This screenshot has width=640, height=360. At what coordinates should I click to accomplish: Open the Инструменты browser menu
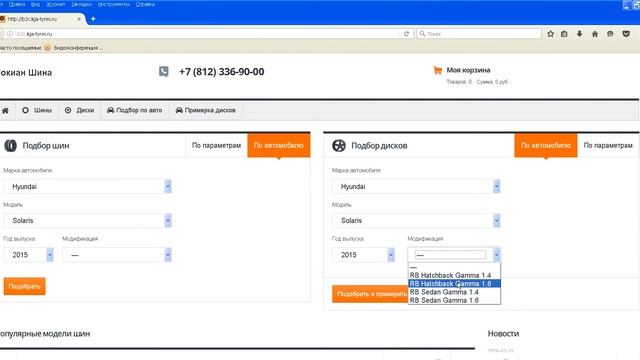[x=114, y=4]
